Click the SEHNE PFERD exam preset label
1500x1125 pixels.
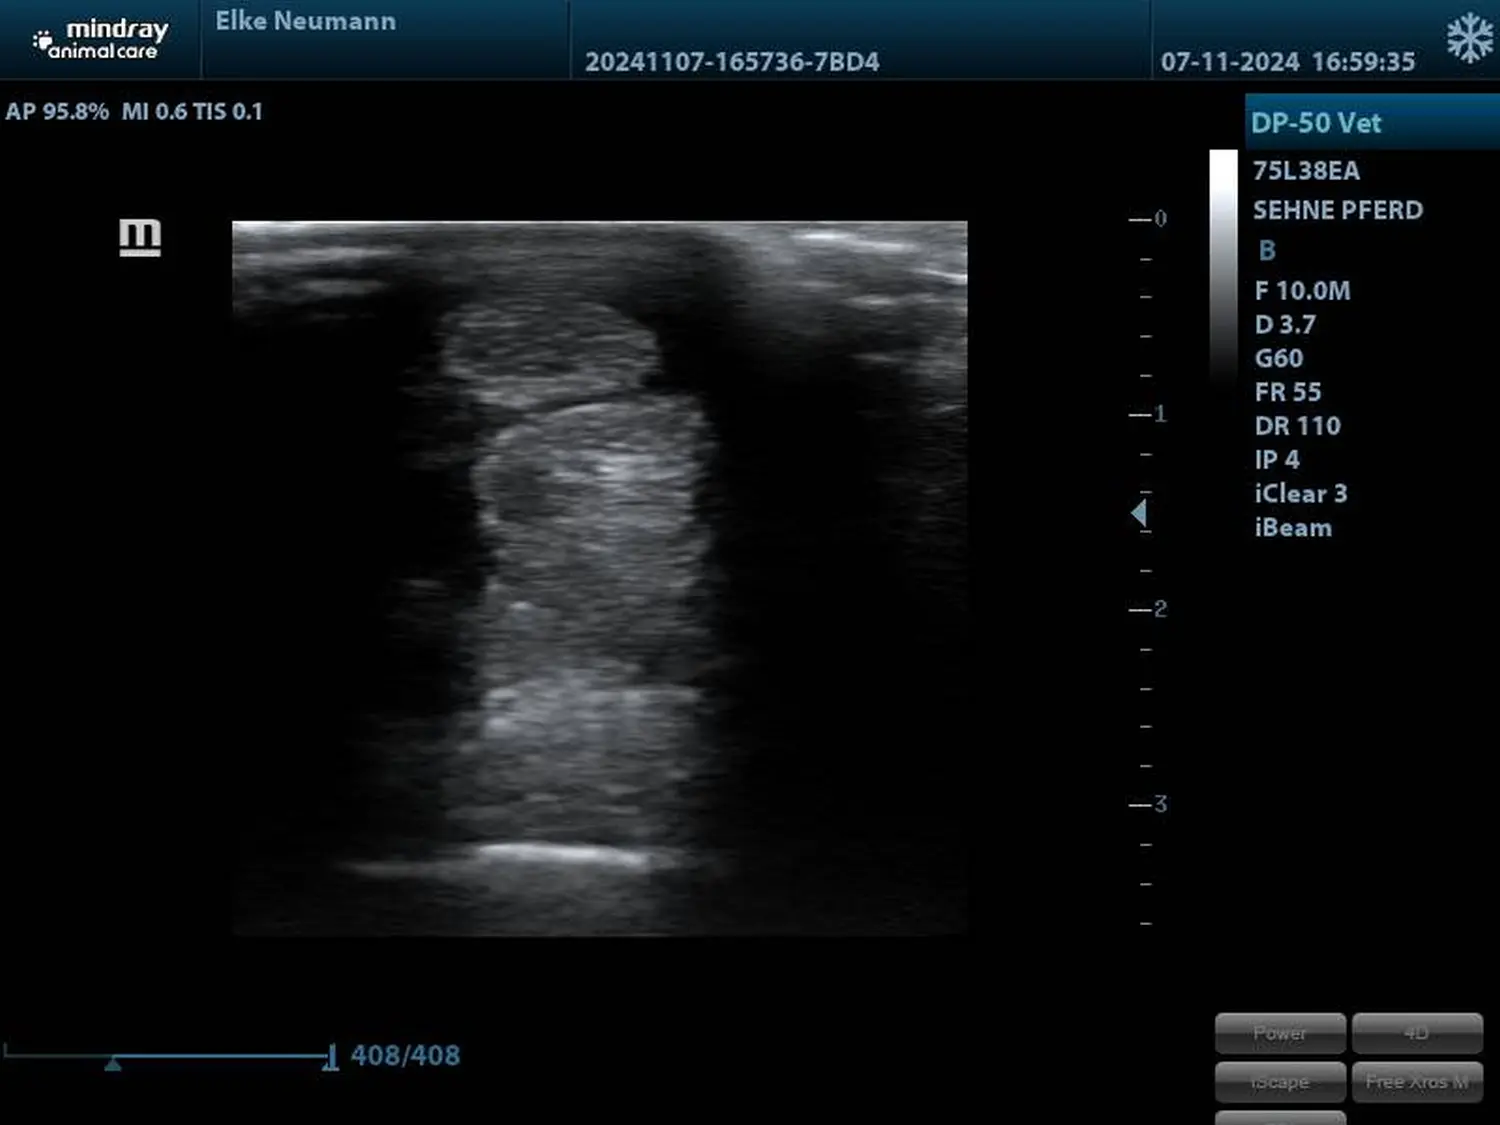coord(1337,210)
